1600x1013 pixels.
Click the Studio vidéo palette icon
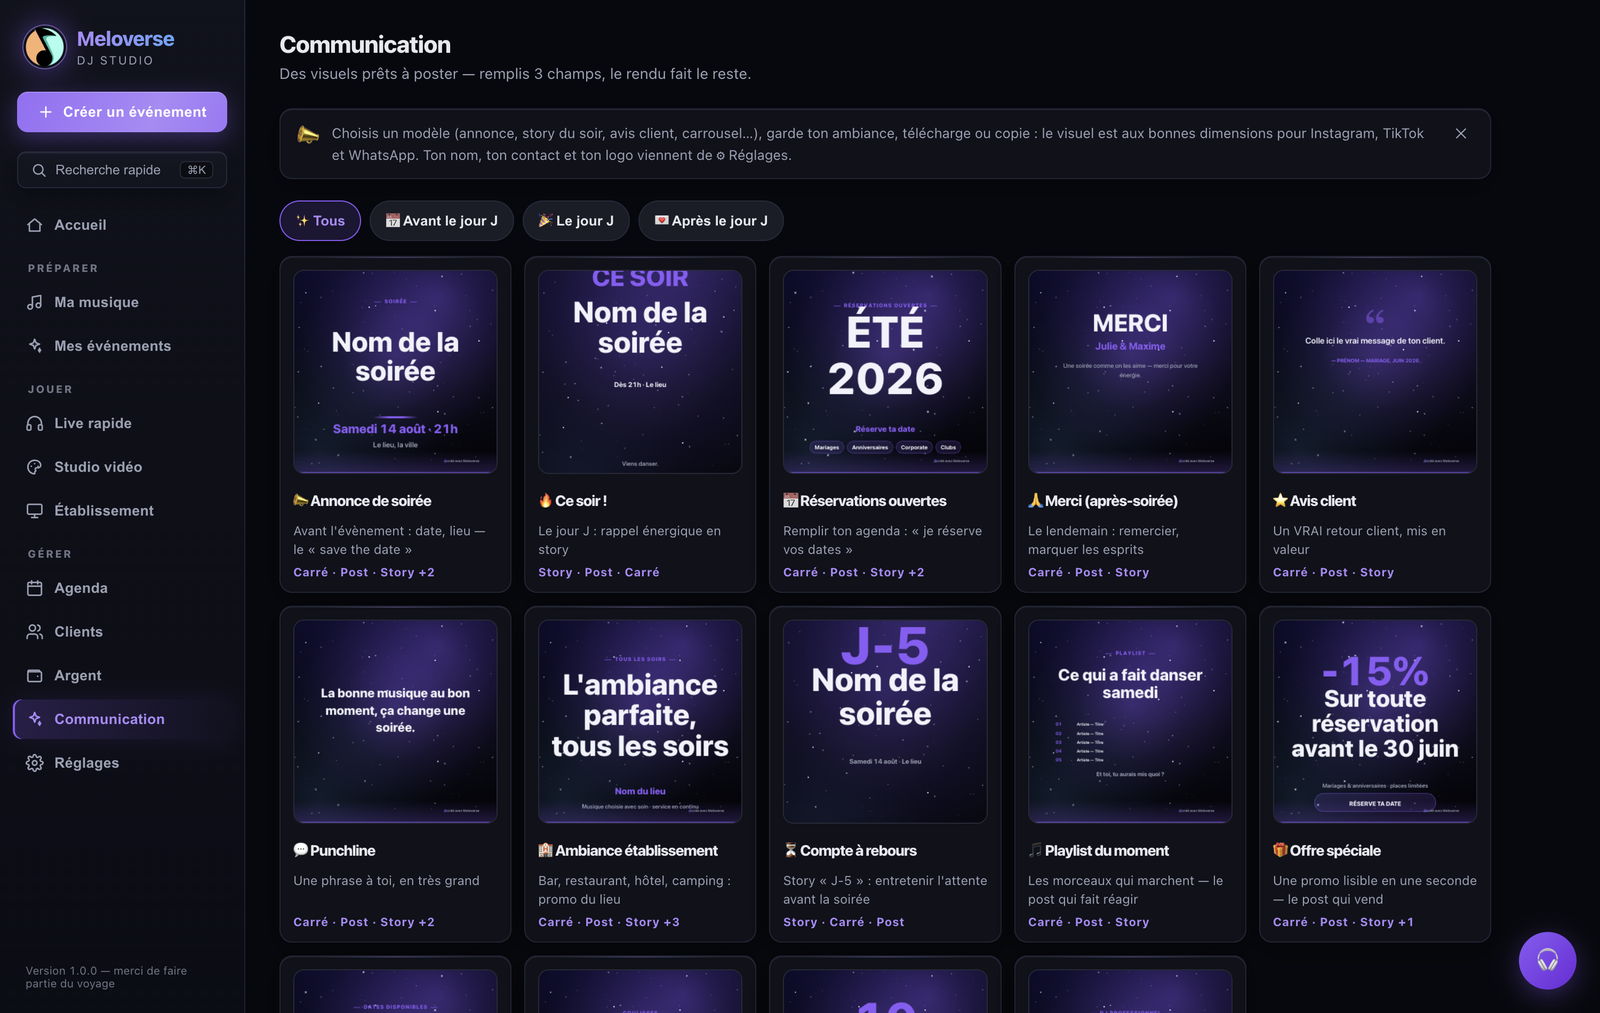pyautogui.click(x=35, y=467)
